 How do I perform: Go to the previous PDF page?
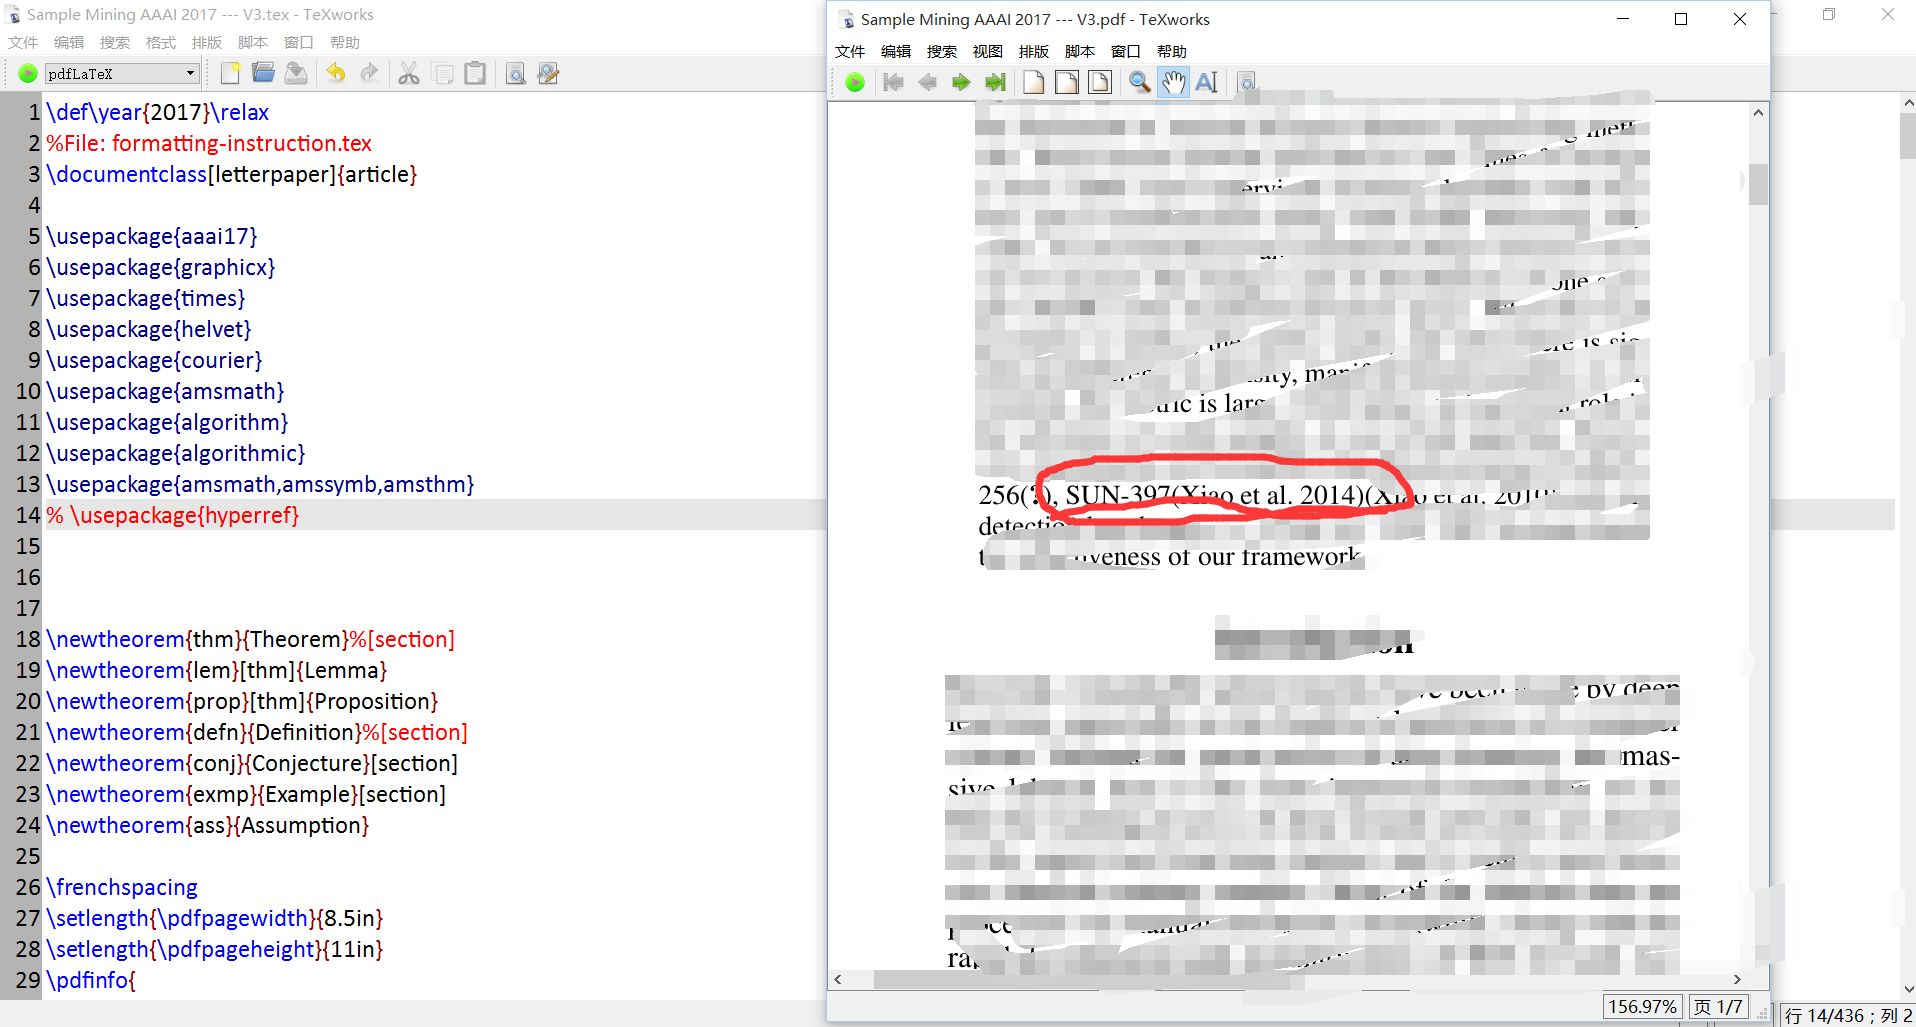tap(928, 82)
